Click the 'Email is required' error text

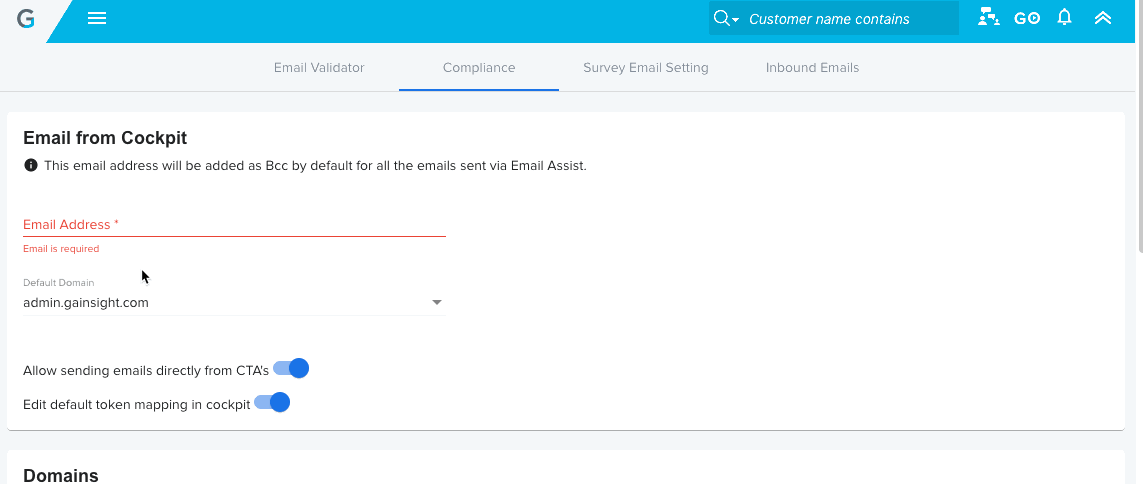(x=61, y=249)
